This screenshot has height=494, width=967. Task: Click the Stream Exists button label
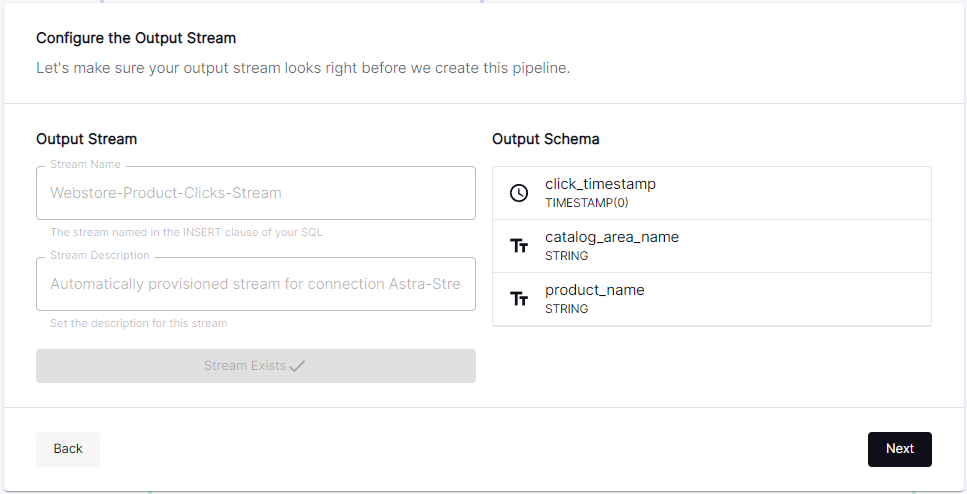(244, 366)
